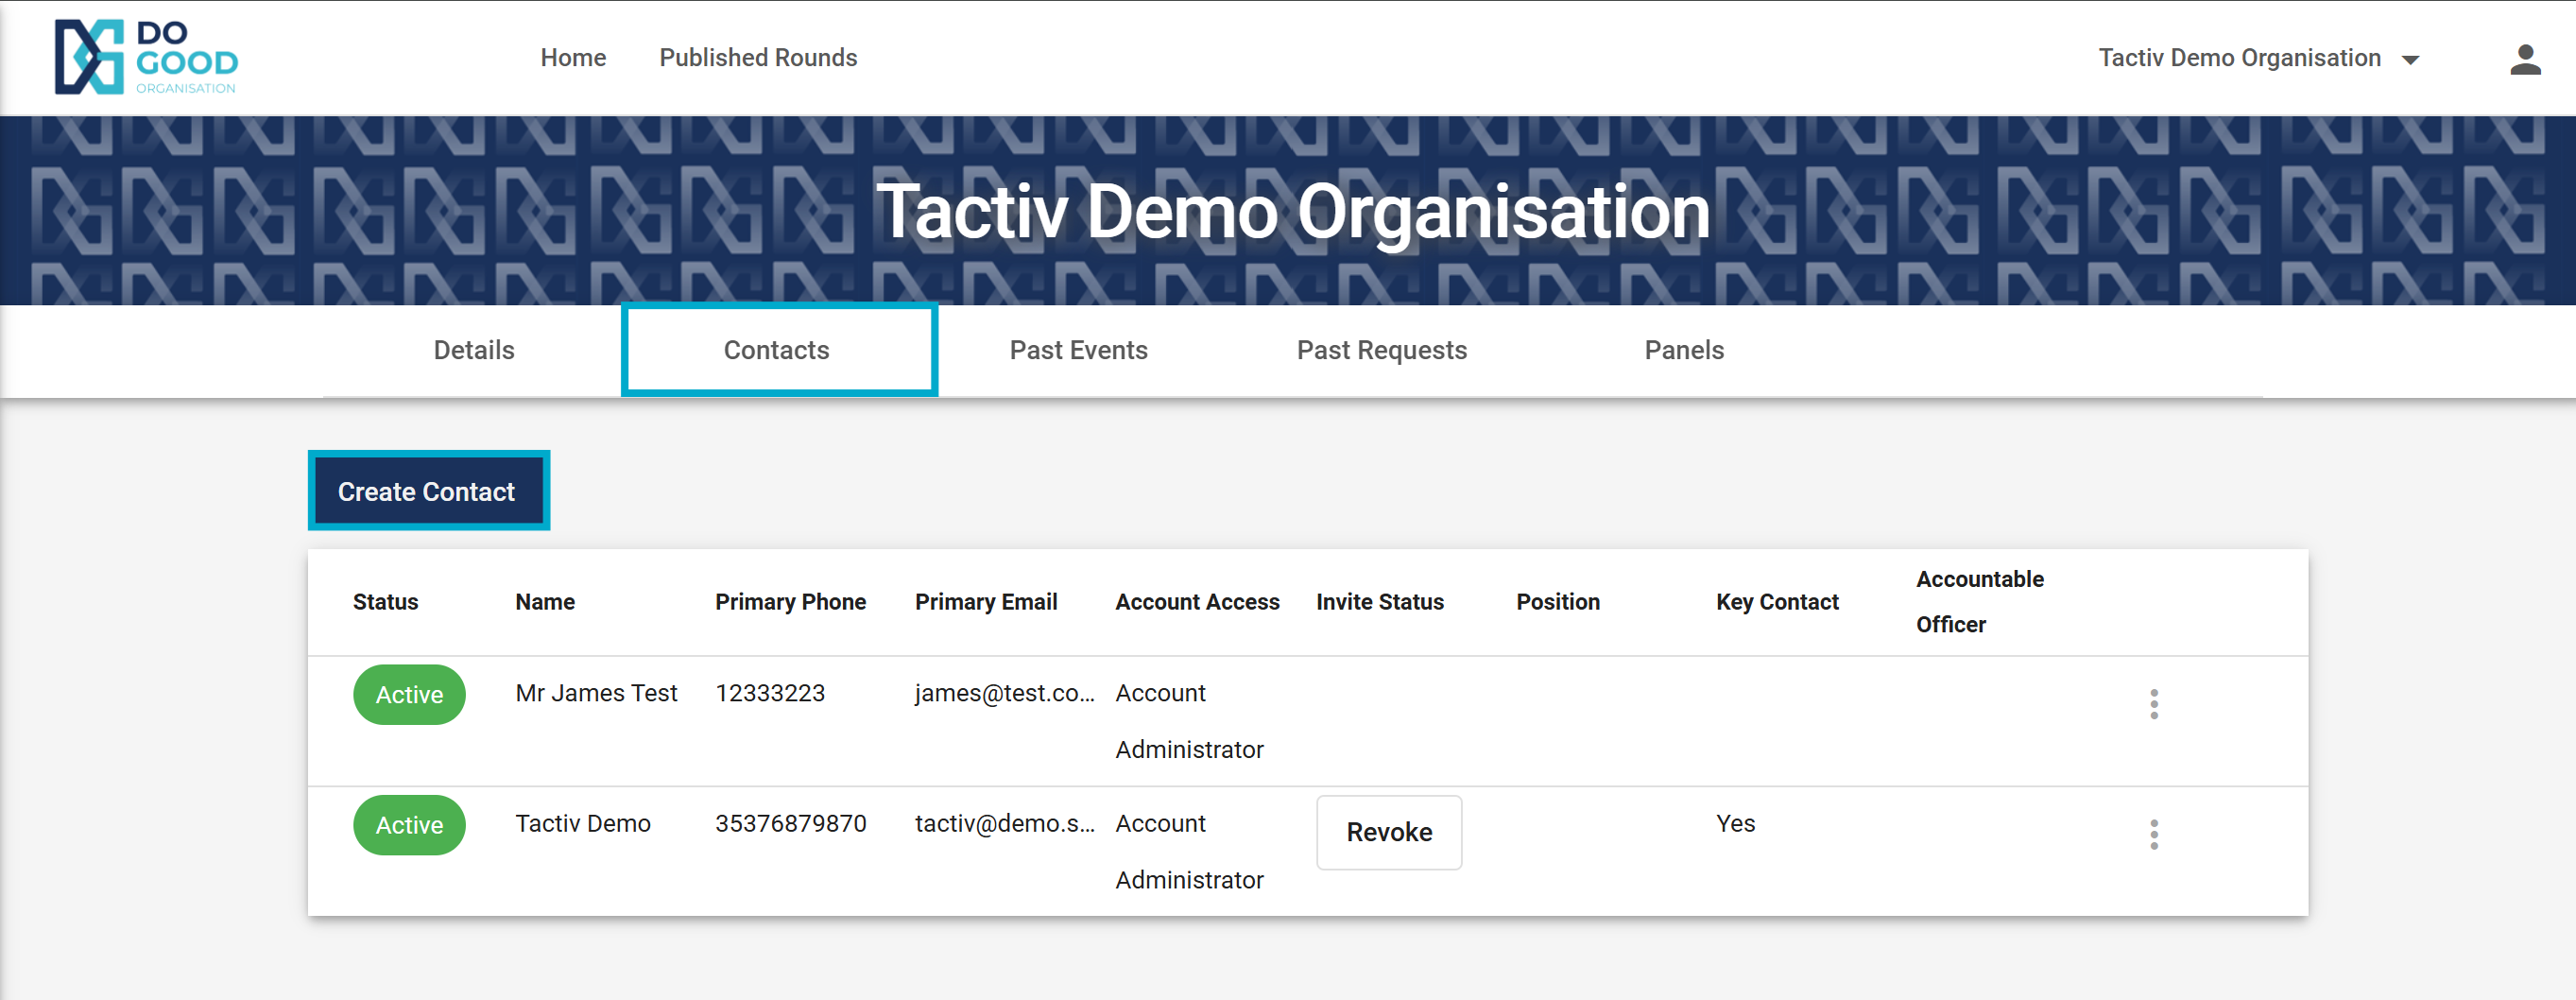
Task: Open the Past Requests tab
Action: pyautogui.click(x=1381, y=350)
